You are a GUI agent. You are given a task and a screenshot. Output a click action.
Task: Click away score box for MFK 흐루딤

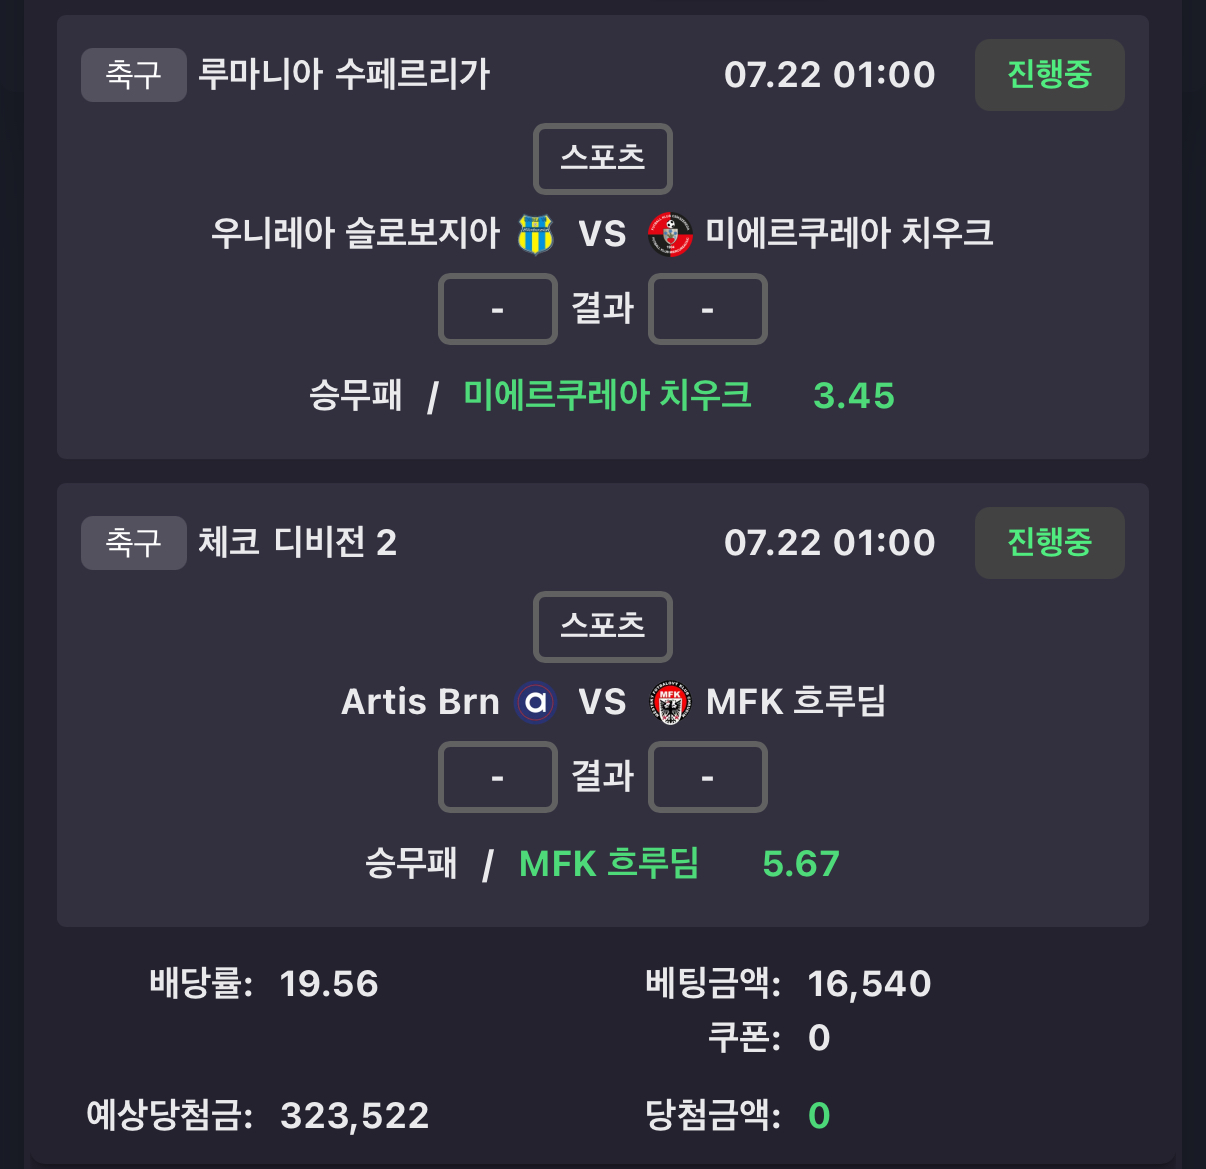point(708,777)
